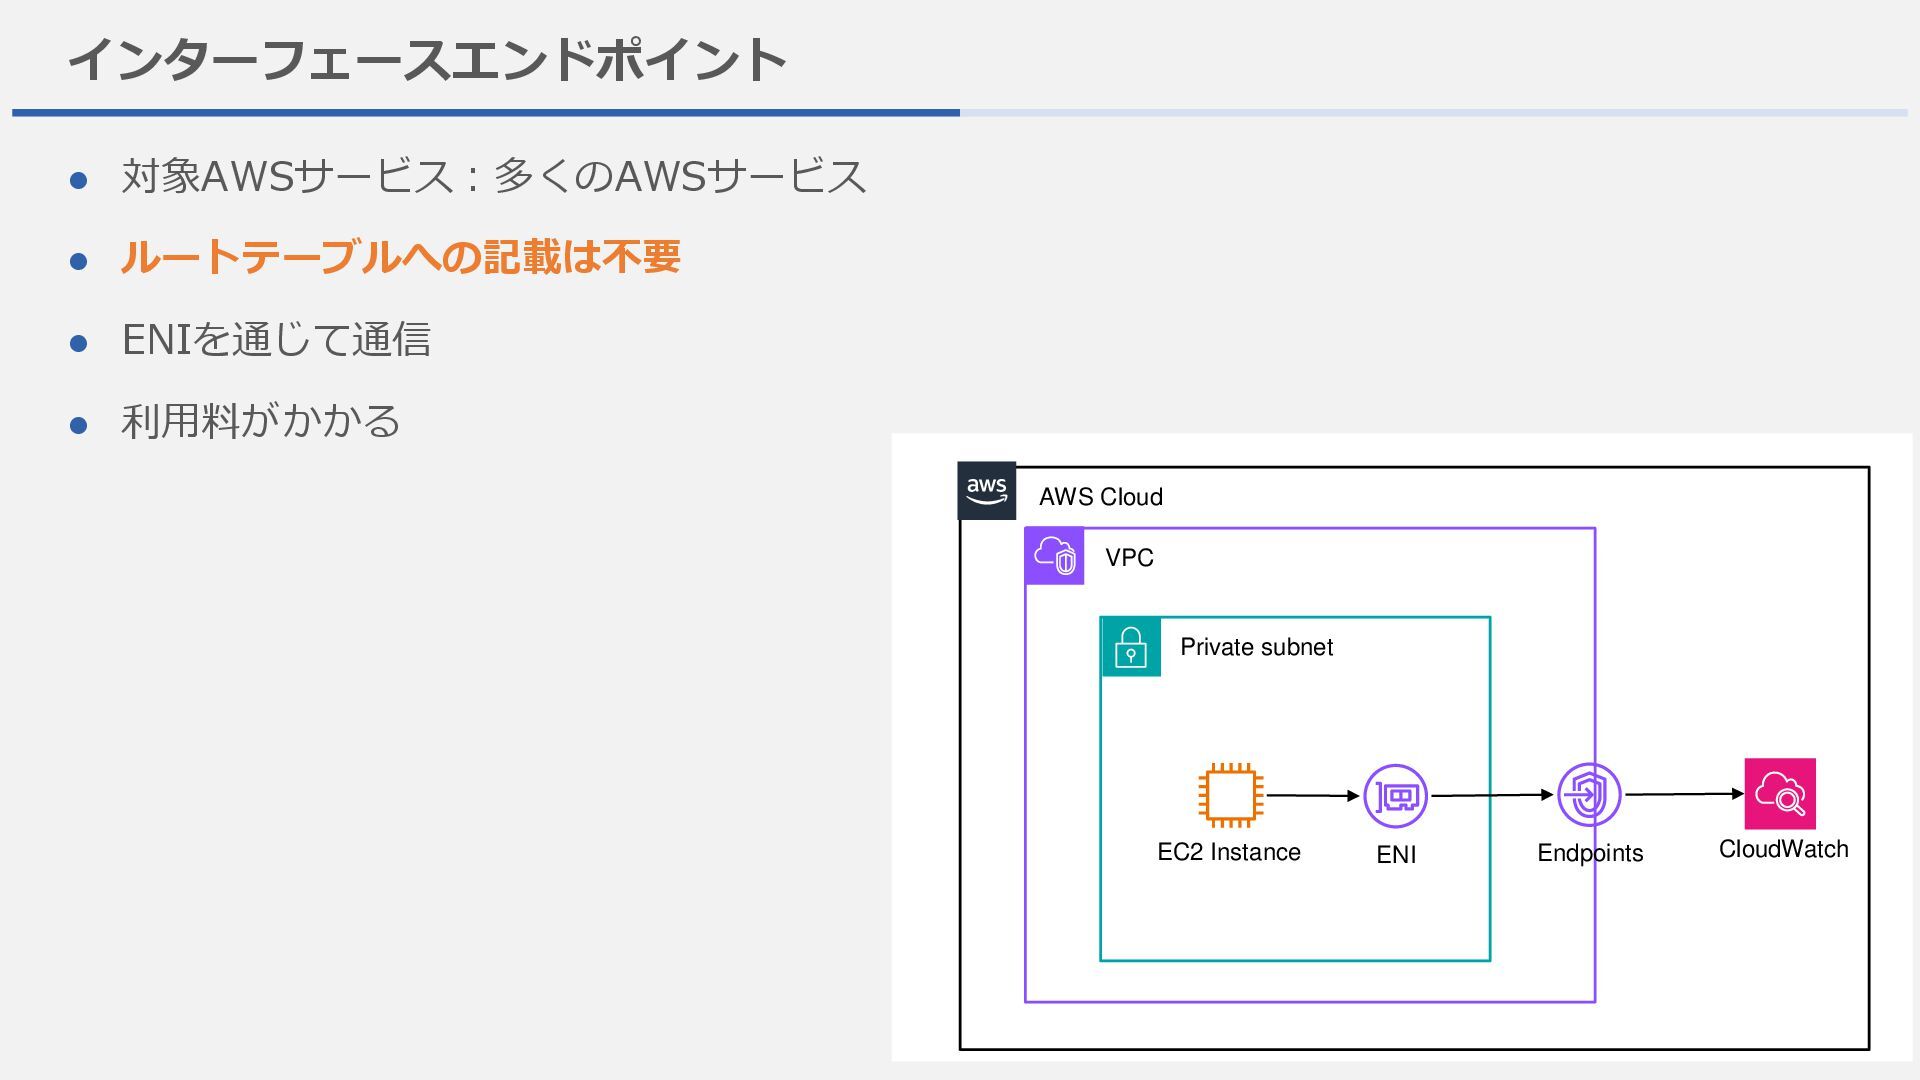Viewport: 1920px width, 1080px height.
Task: Click the ENI text label
Action: [x=1396, y=855]
